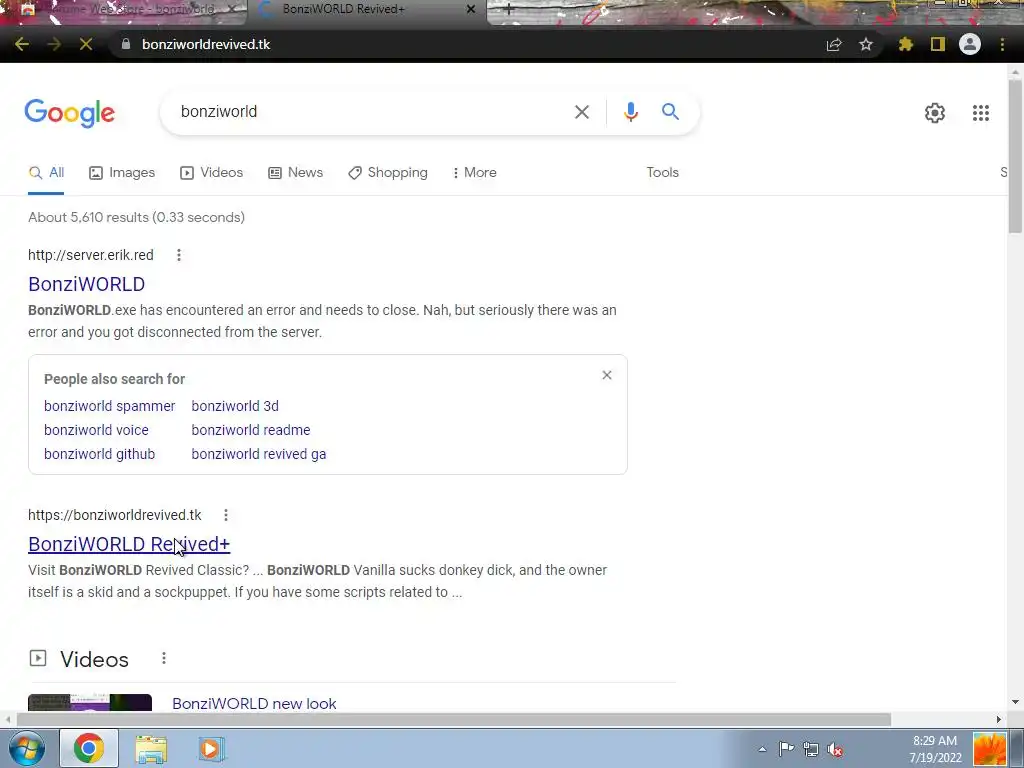The width and height of the screenshot is (1024, 768).
Task: Click the muted volume tray icon
Action: pyautogui.click(x=835, y=750)
